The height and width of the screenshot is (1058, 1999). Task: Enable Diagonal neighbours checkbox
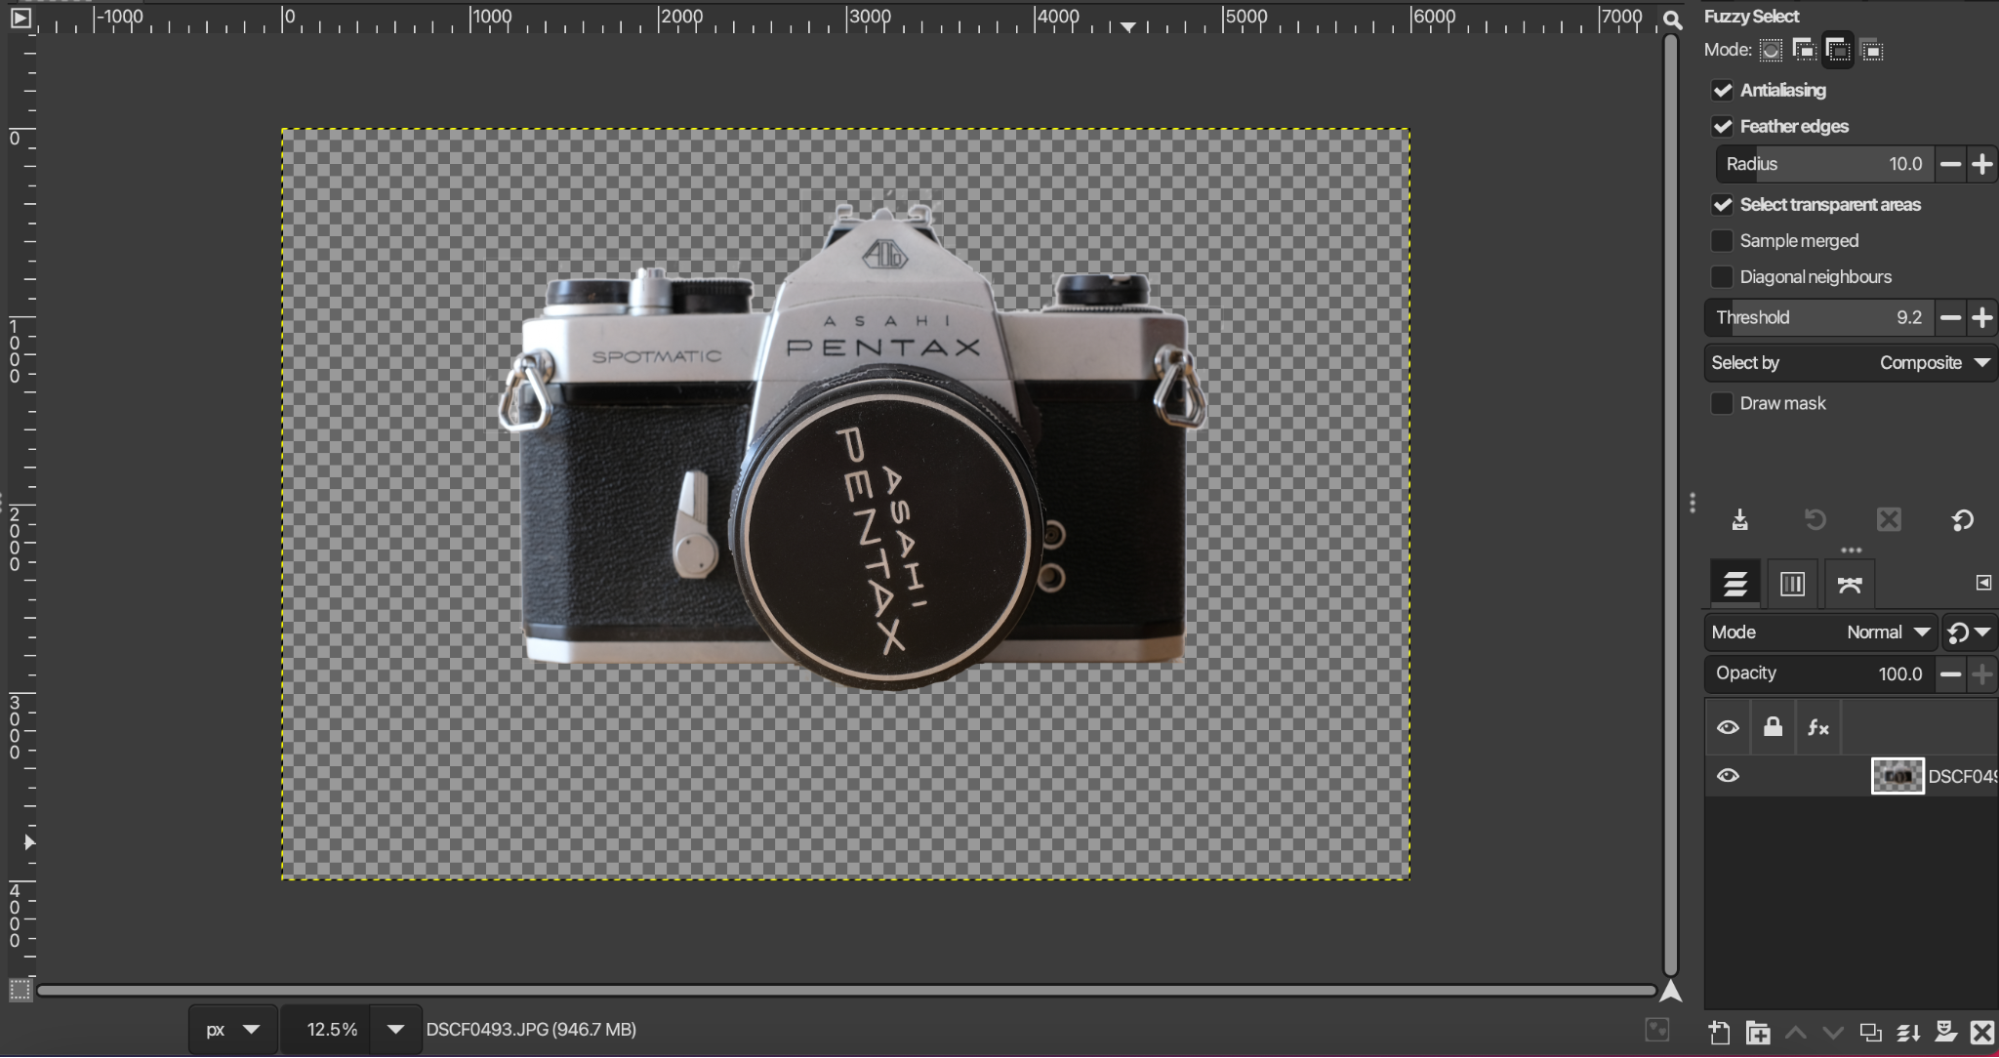tap(1722, 277)
